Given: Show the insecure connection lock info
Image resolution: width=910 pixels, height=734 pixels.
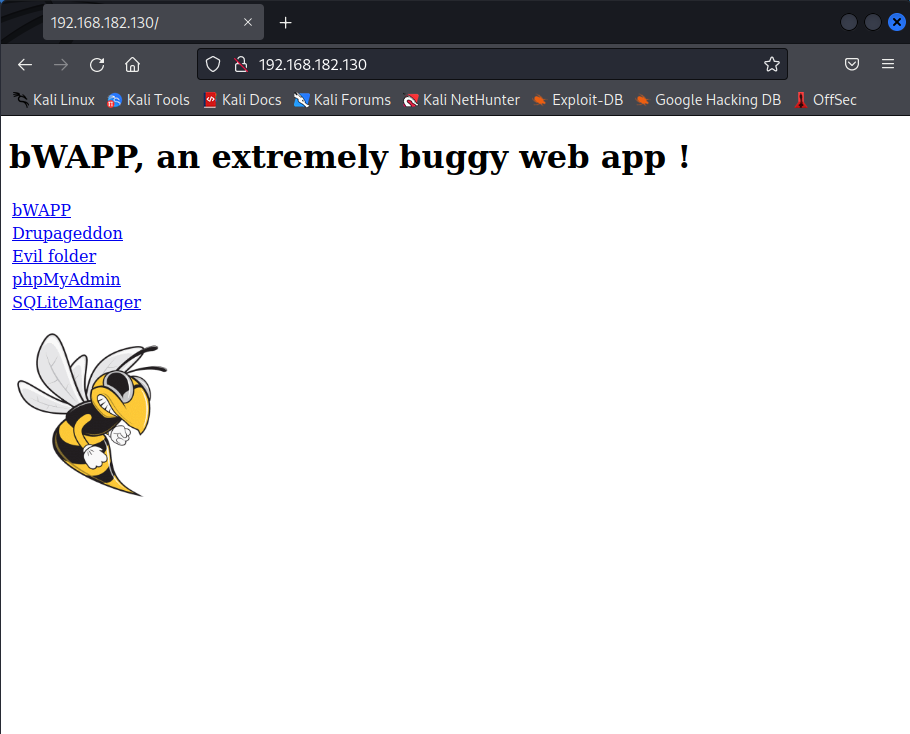Looking at the screenshot, I should click(241, 64).
